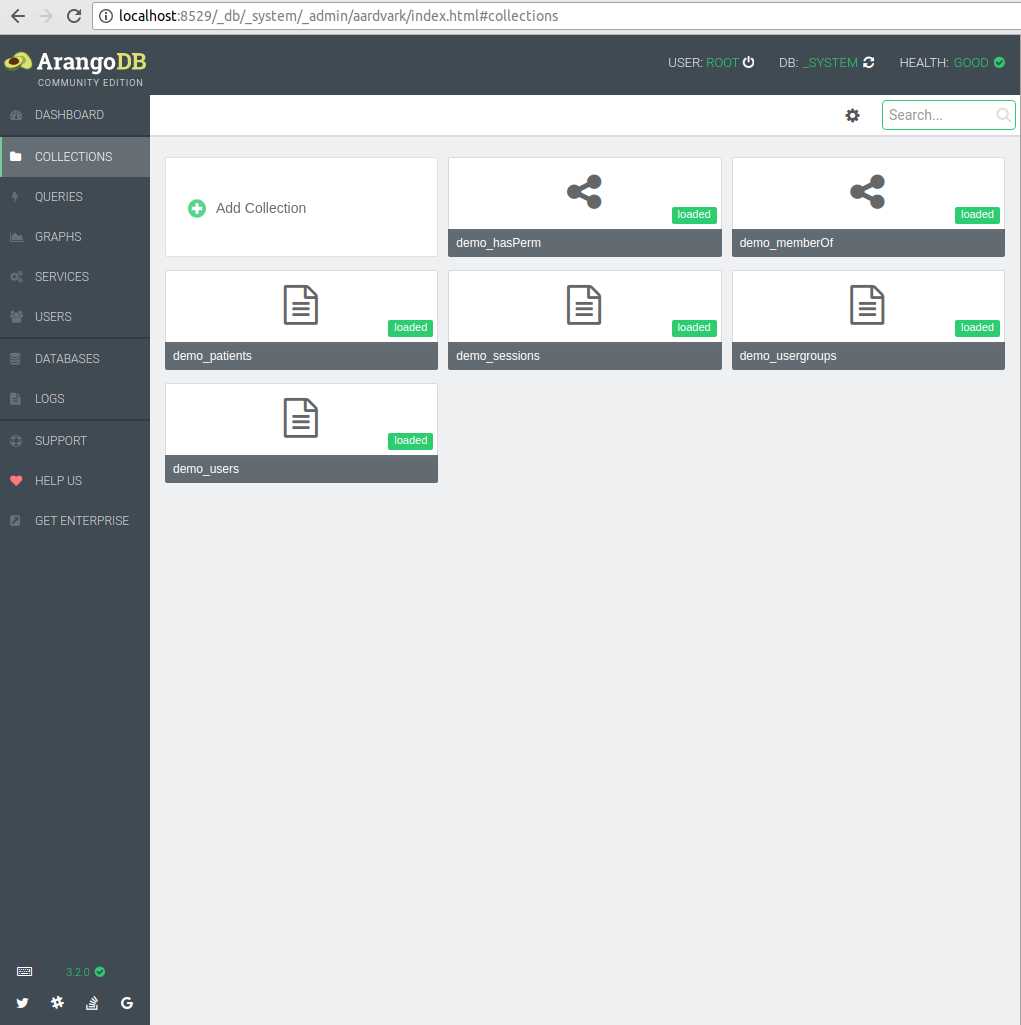Click the version 3.2.0 check icon
The height and width of the screenshot is (1025, 1021).
coord(100,971)
